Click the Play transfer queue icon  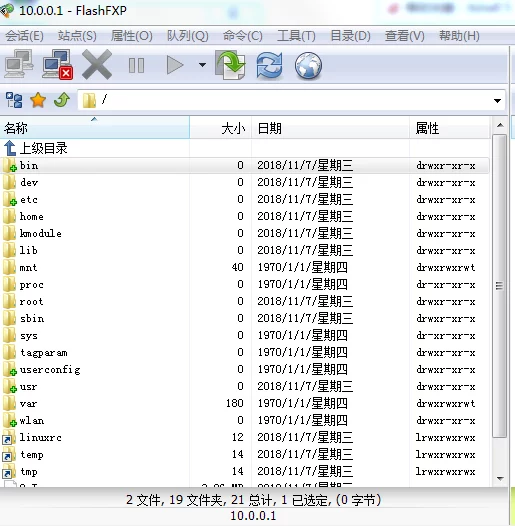[x=175, y=65]
